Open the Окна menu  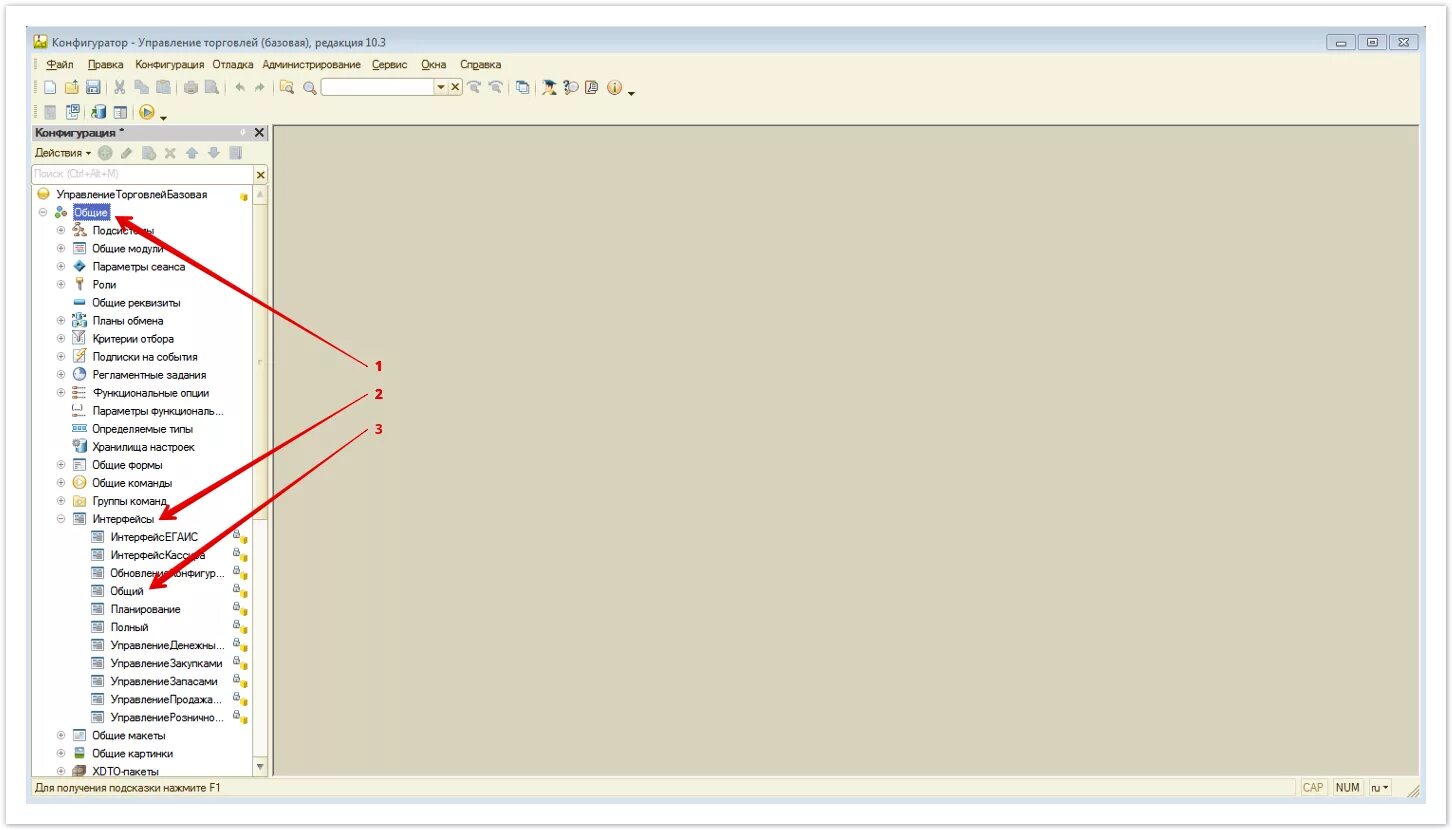pos(434,65)
